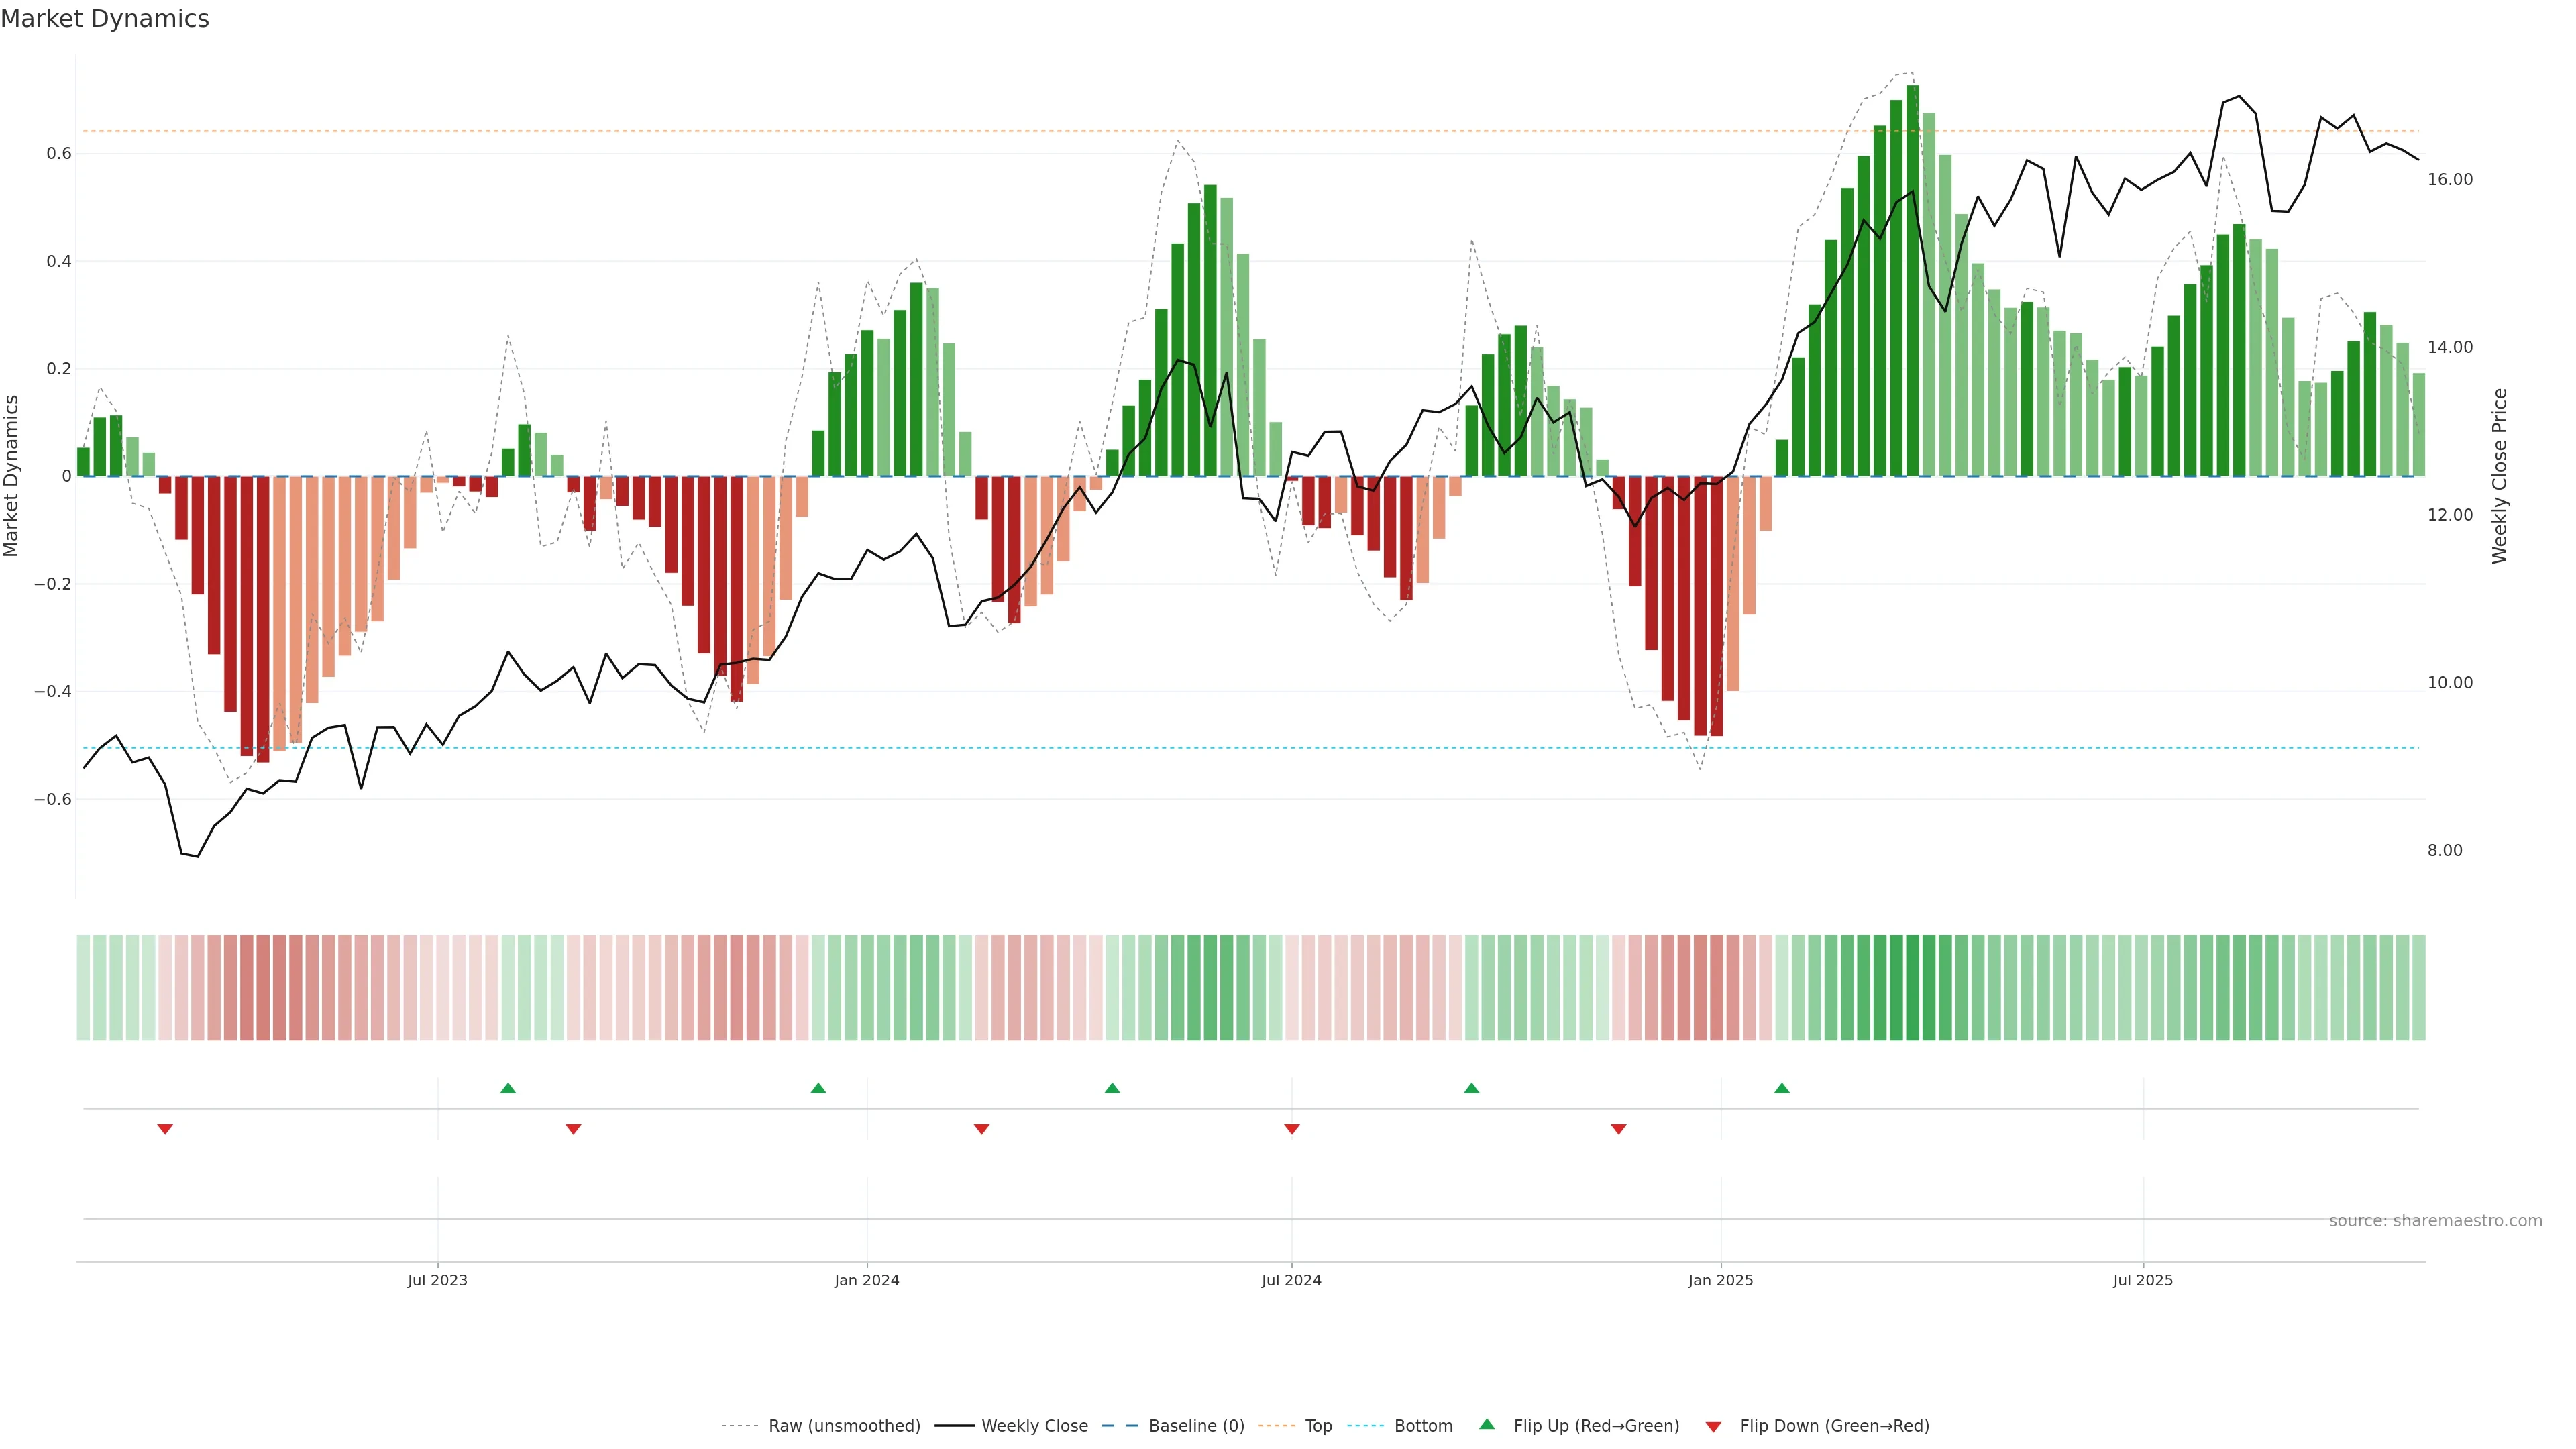Click the Jan 2025 x-axis label

[x=1720, y=1280]
